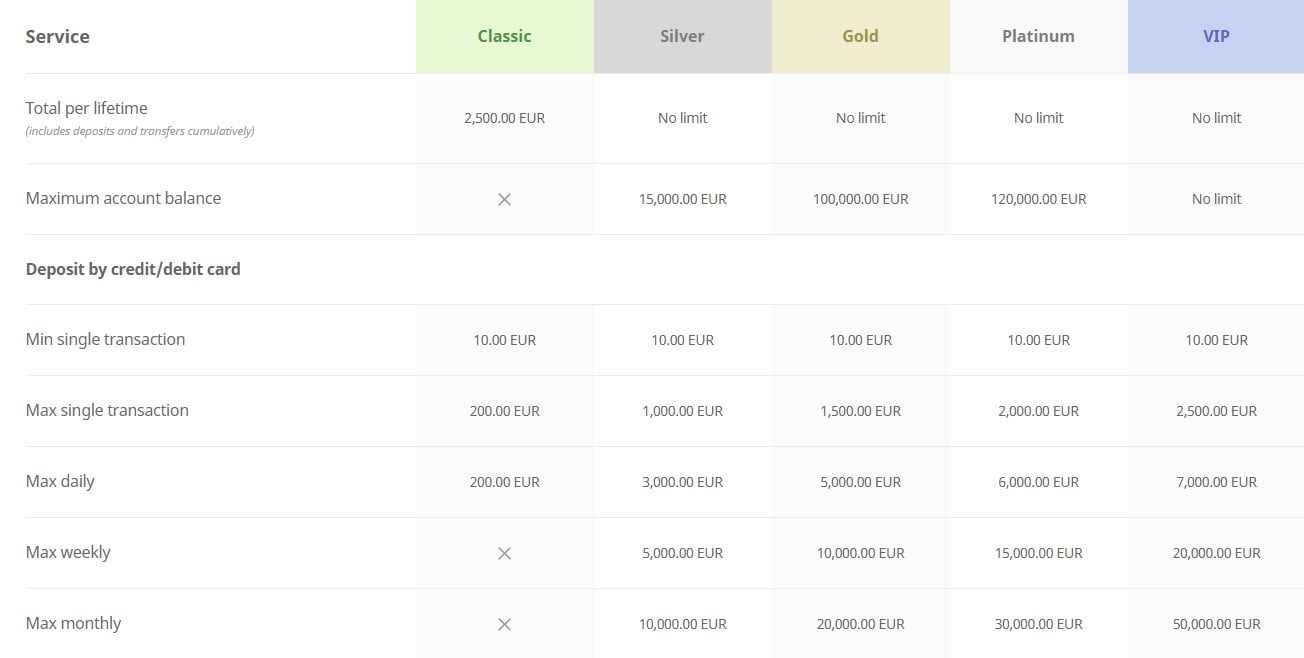Click the X icon in Classic Maximum account balance
1304x658 pixels.
(504, 199)
